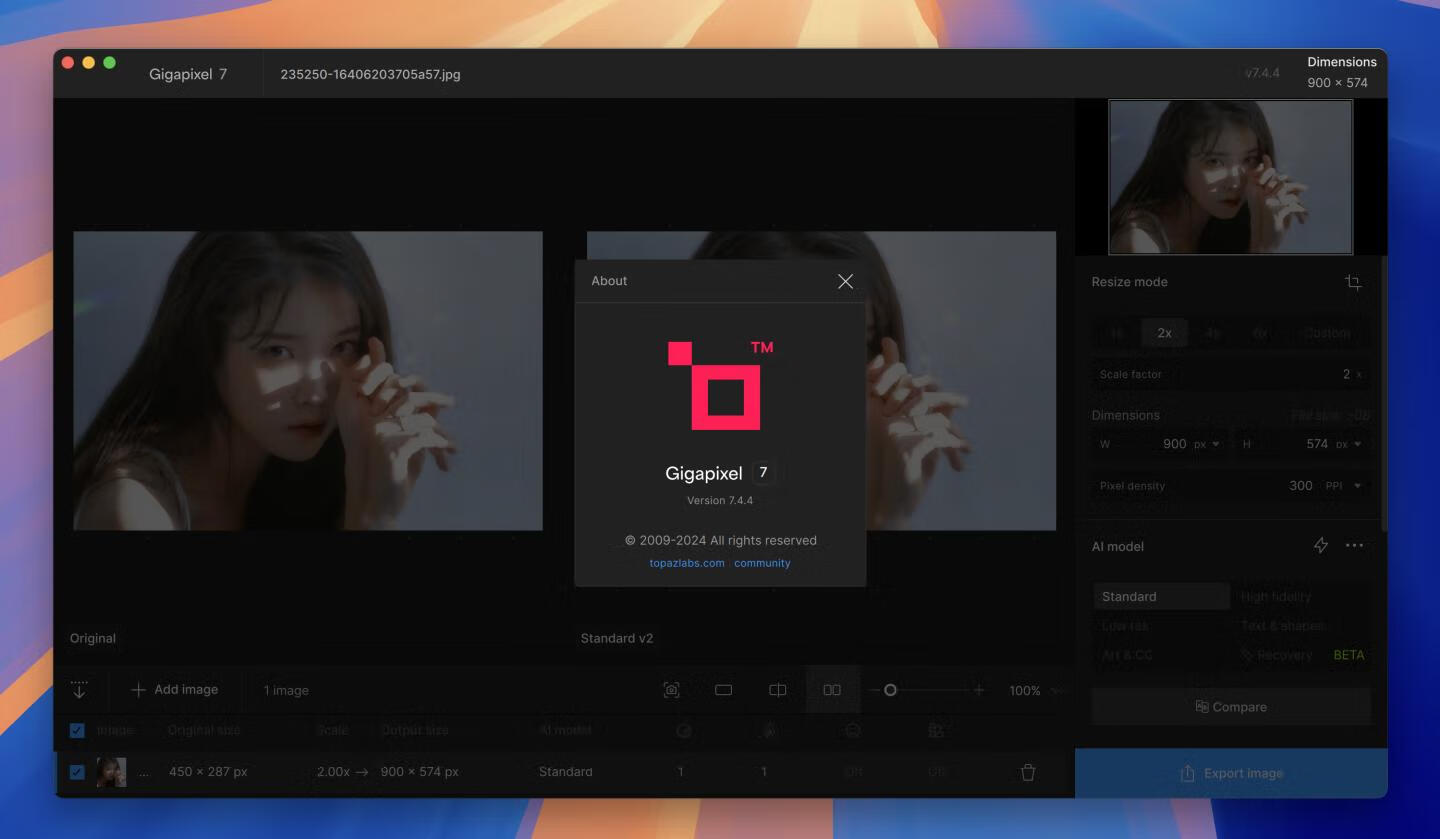Select the Text & shapes AI model
1440x839 pixels.
(x=1301, y=626)
